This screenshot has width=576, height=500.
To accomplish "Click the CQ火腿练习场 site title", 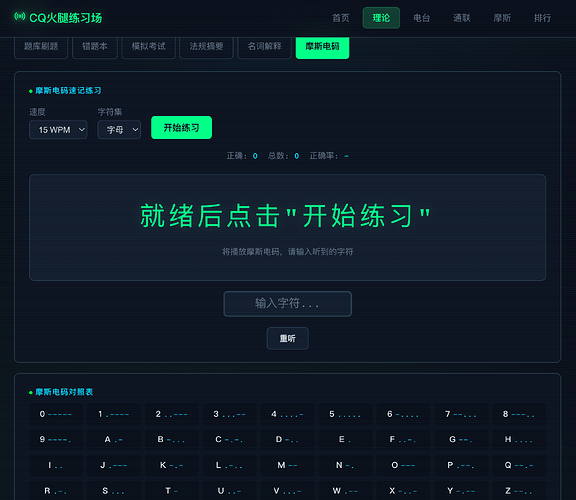I will click(65, 18).
